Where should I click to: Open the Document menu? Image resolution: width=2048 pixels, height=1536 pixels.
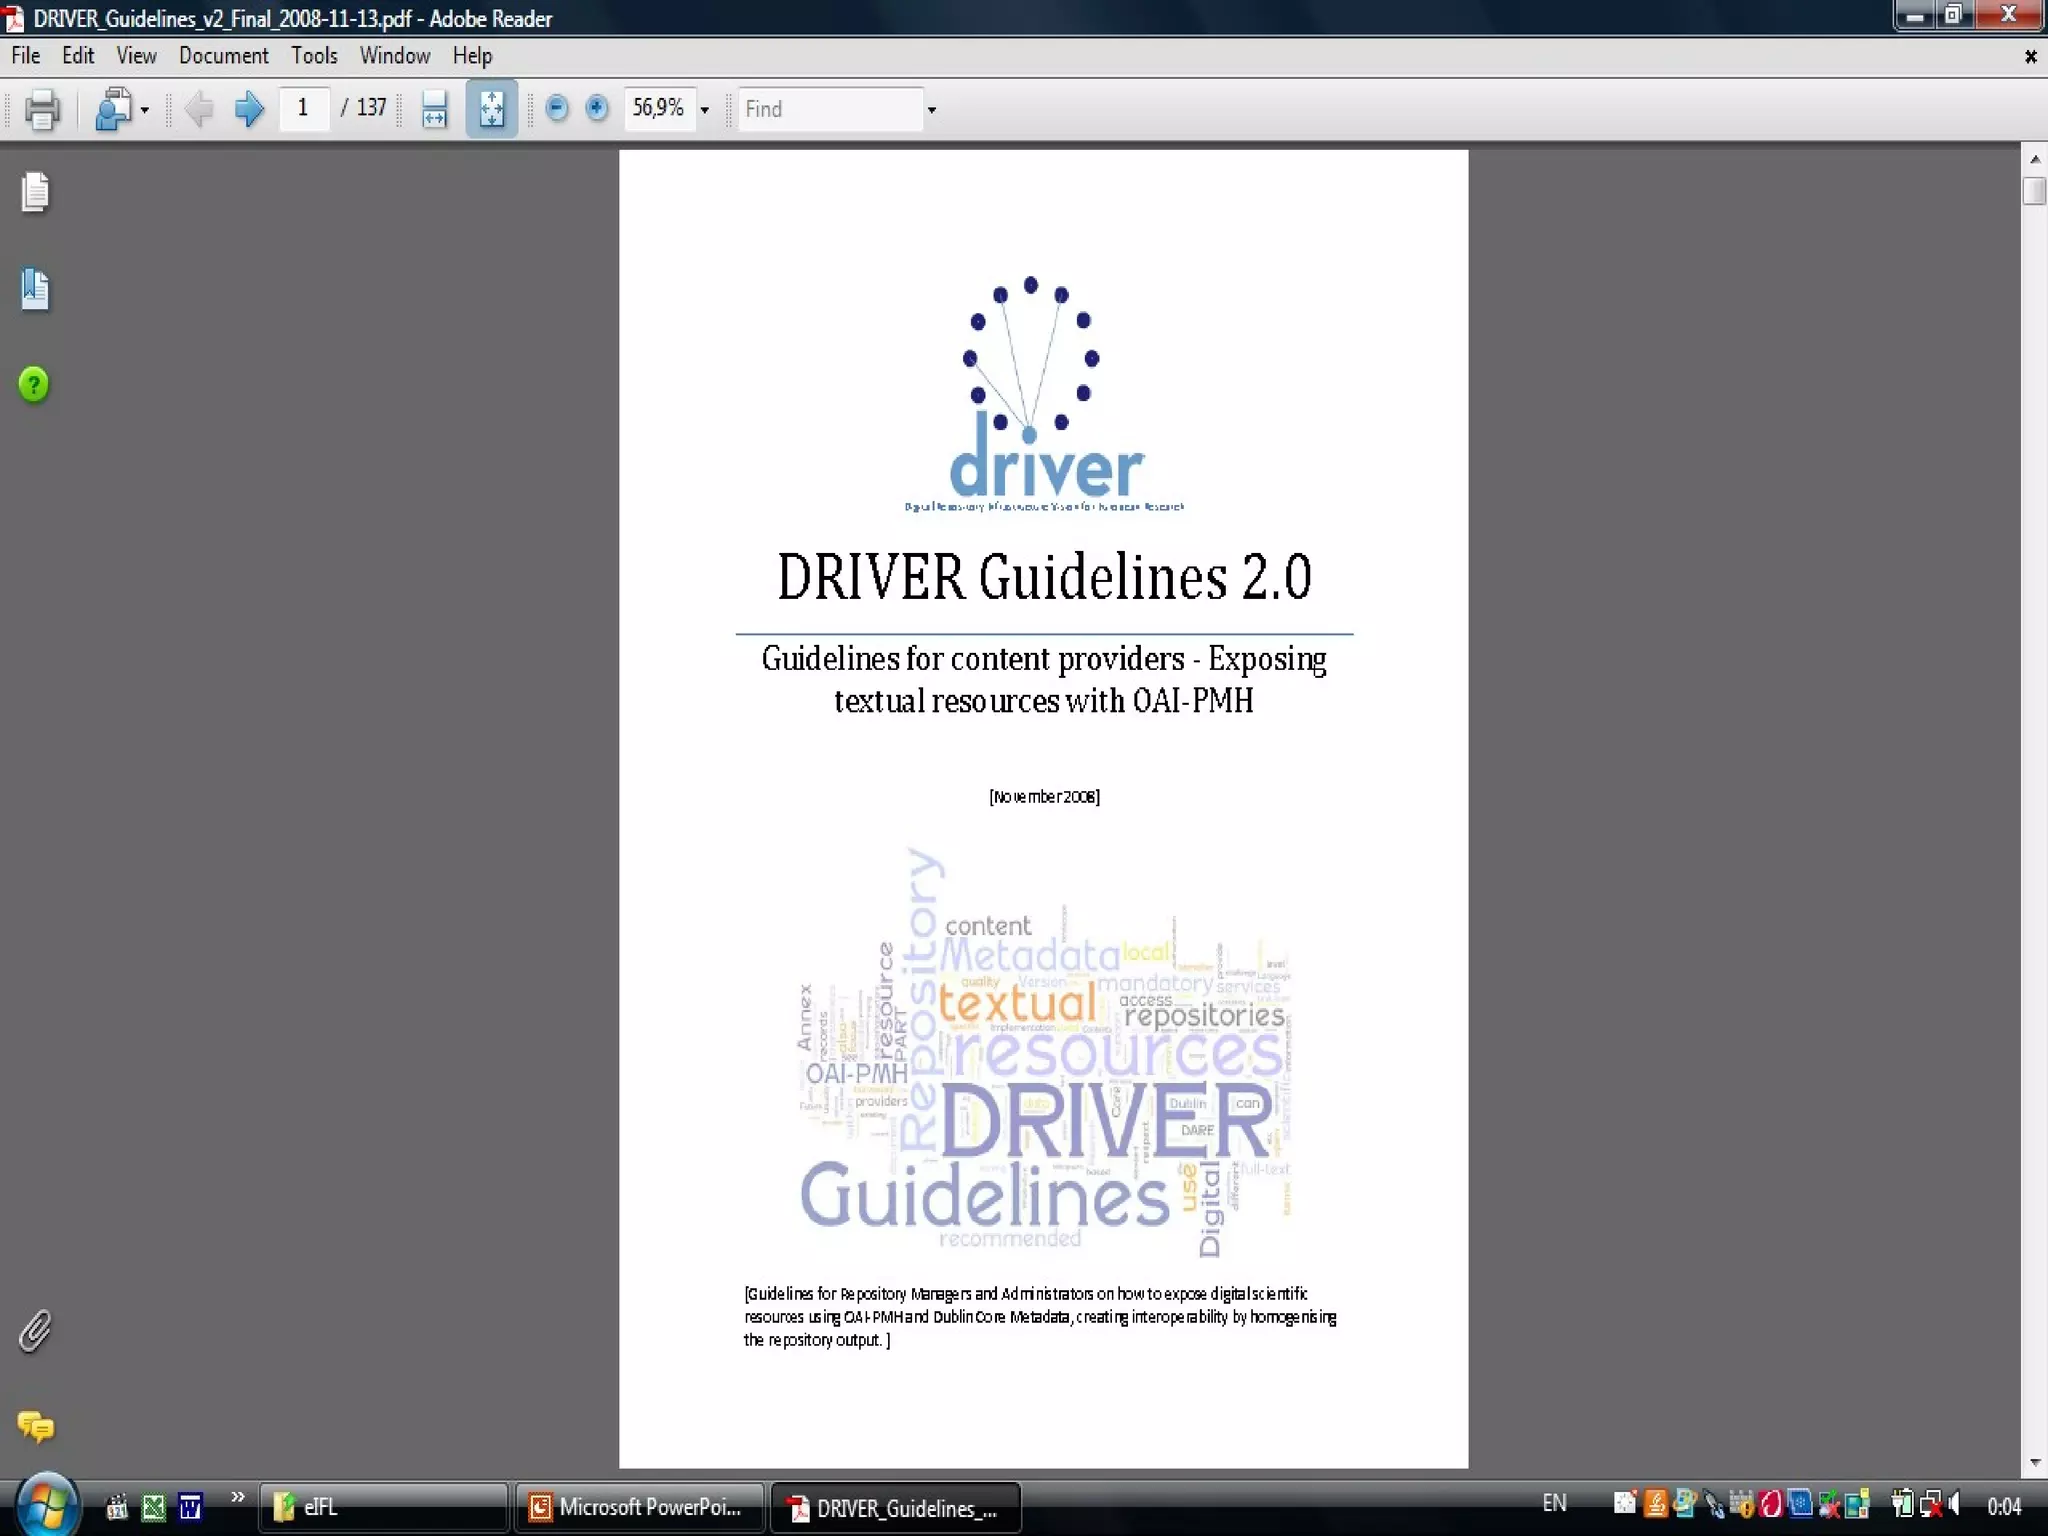[x=223, y=56]
